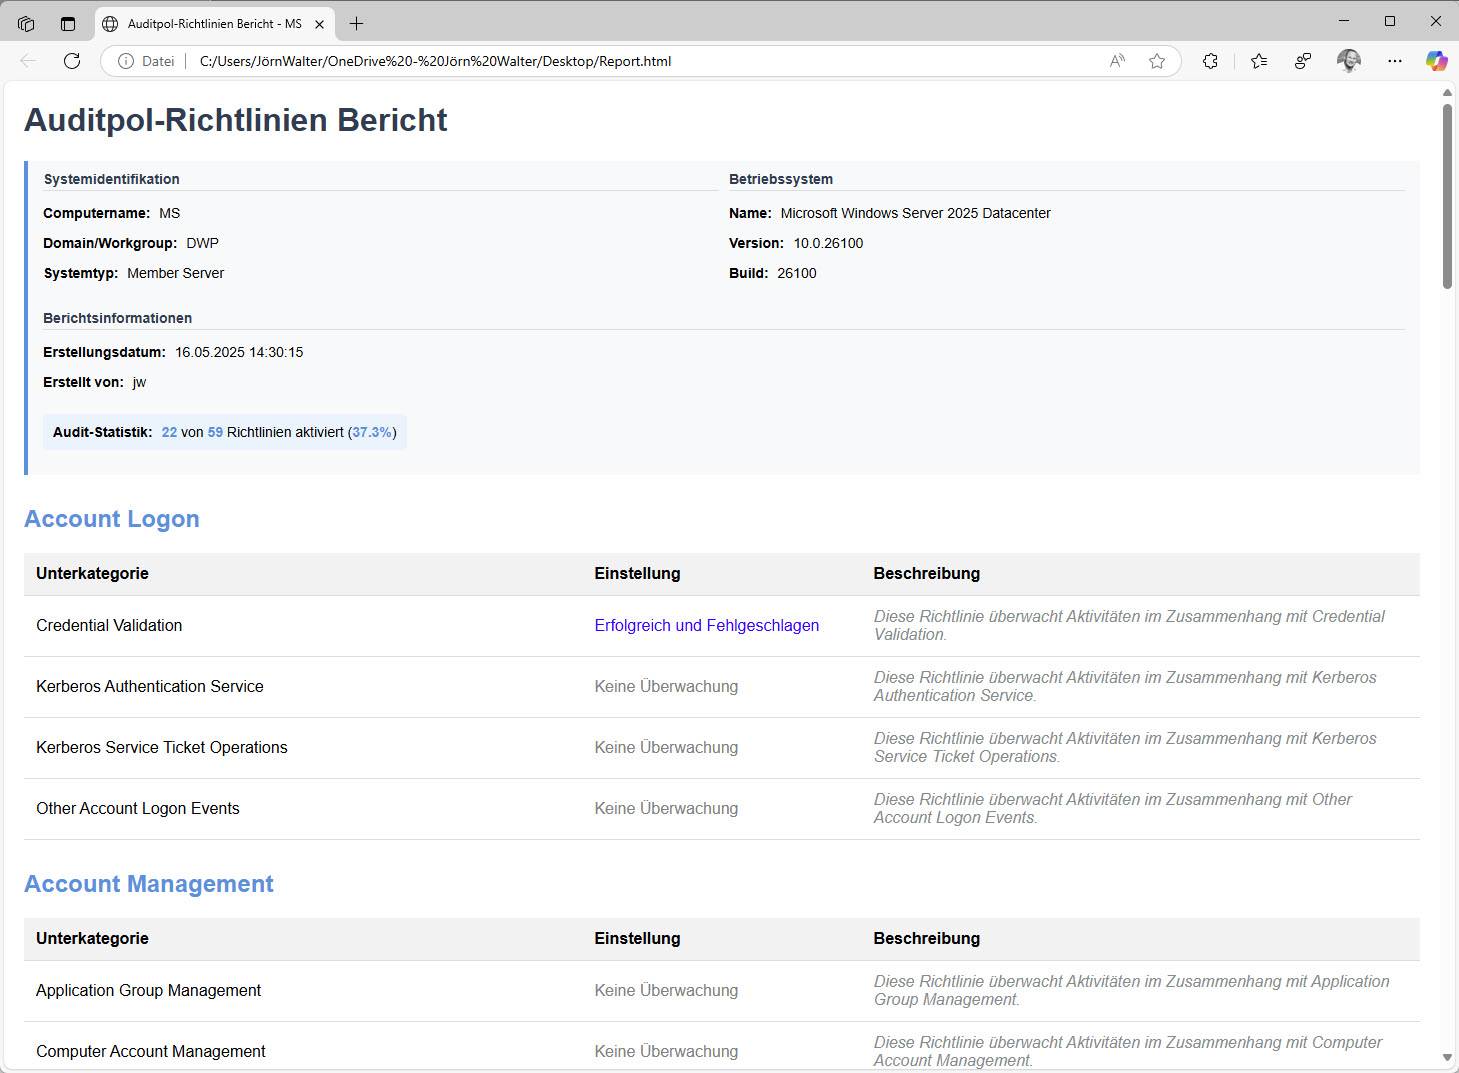The image size is (1459, 1073).
Task: Close the Auditpol-Richtlinien Bericht tab
Action: pyautogui.click(x=320, y=24)
